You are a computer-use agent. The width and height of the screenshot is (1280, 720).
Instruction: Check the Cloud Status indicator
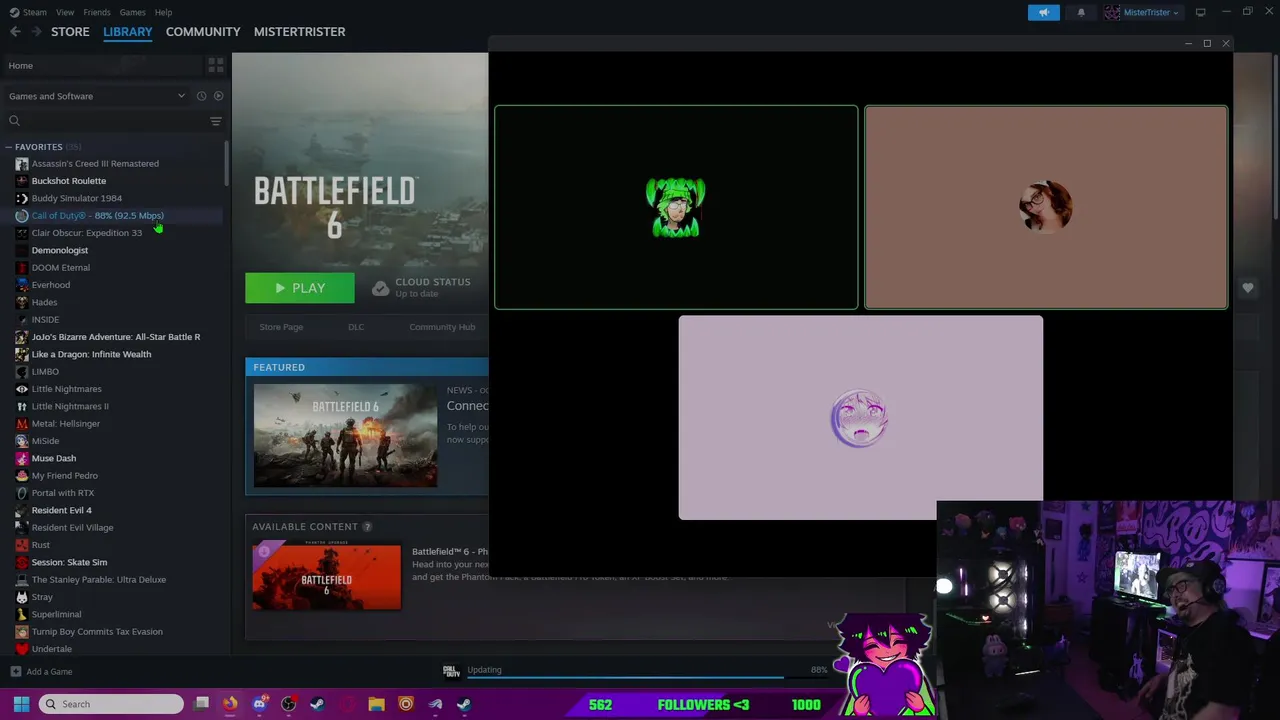point(421,288)
